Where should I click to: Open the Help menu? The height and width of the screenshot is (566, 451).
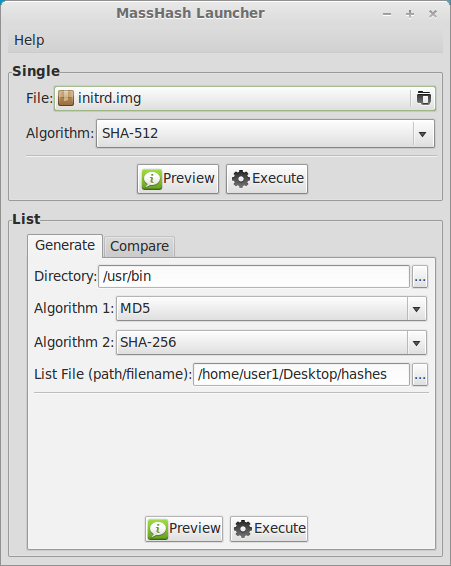pos(29,40)
